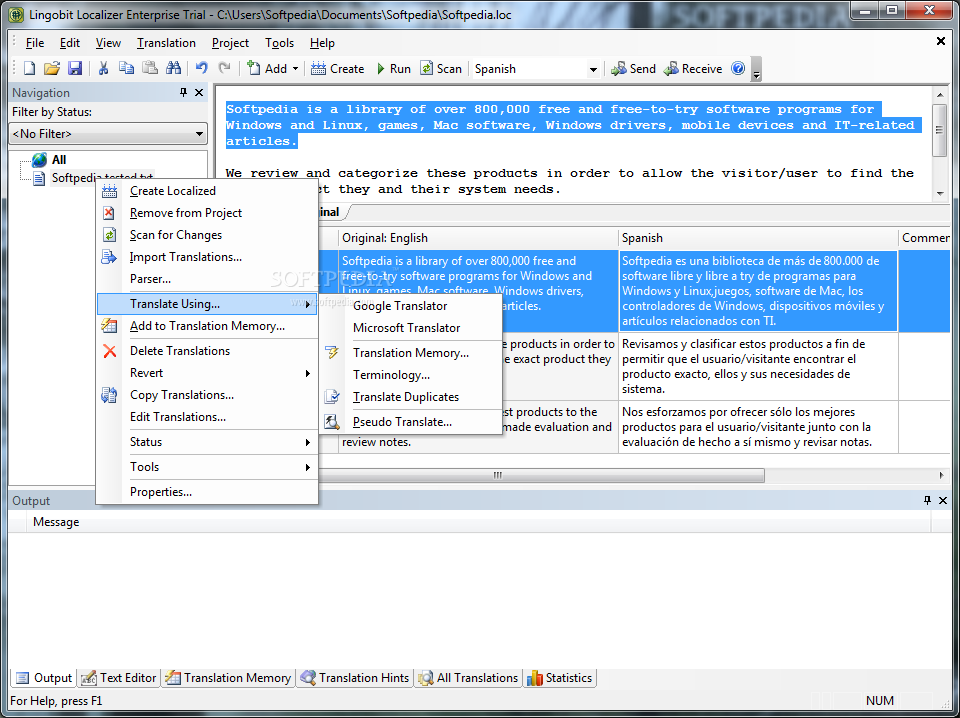Choose Edit Translations...
Screen dimensions: 960x718
[x=207, y=417]
